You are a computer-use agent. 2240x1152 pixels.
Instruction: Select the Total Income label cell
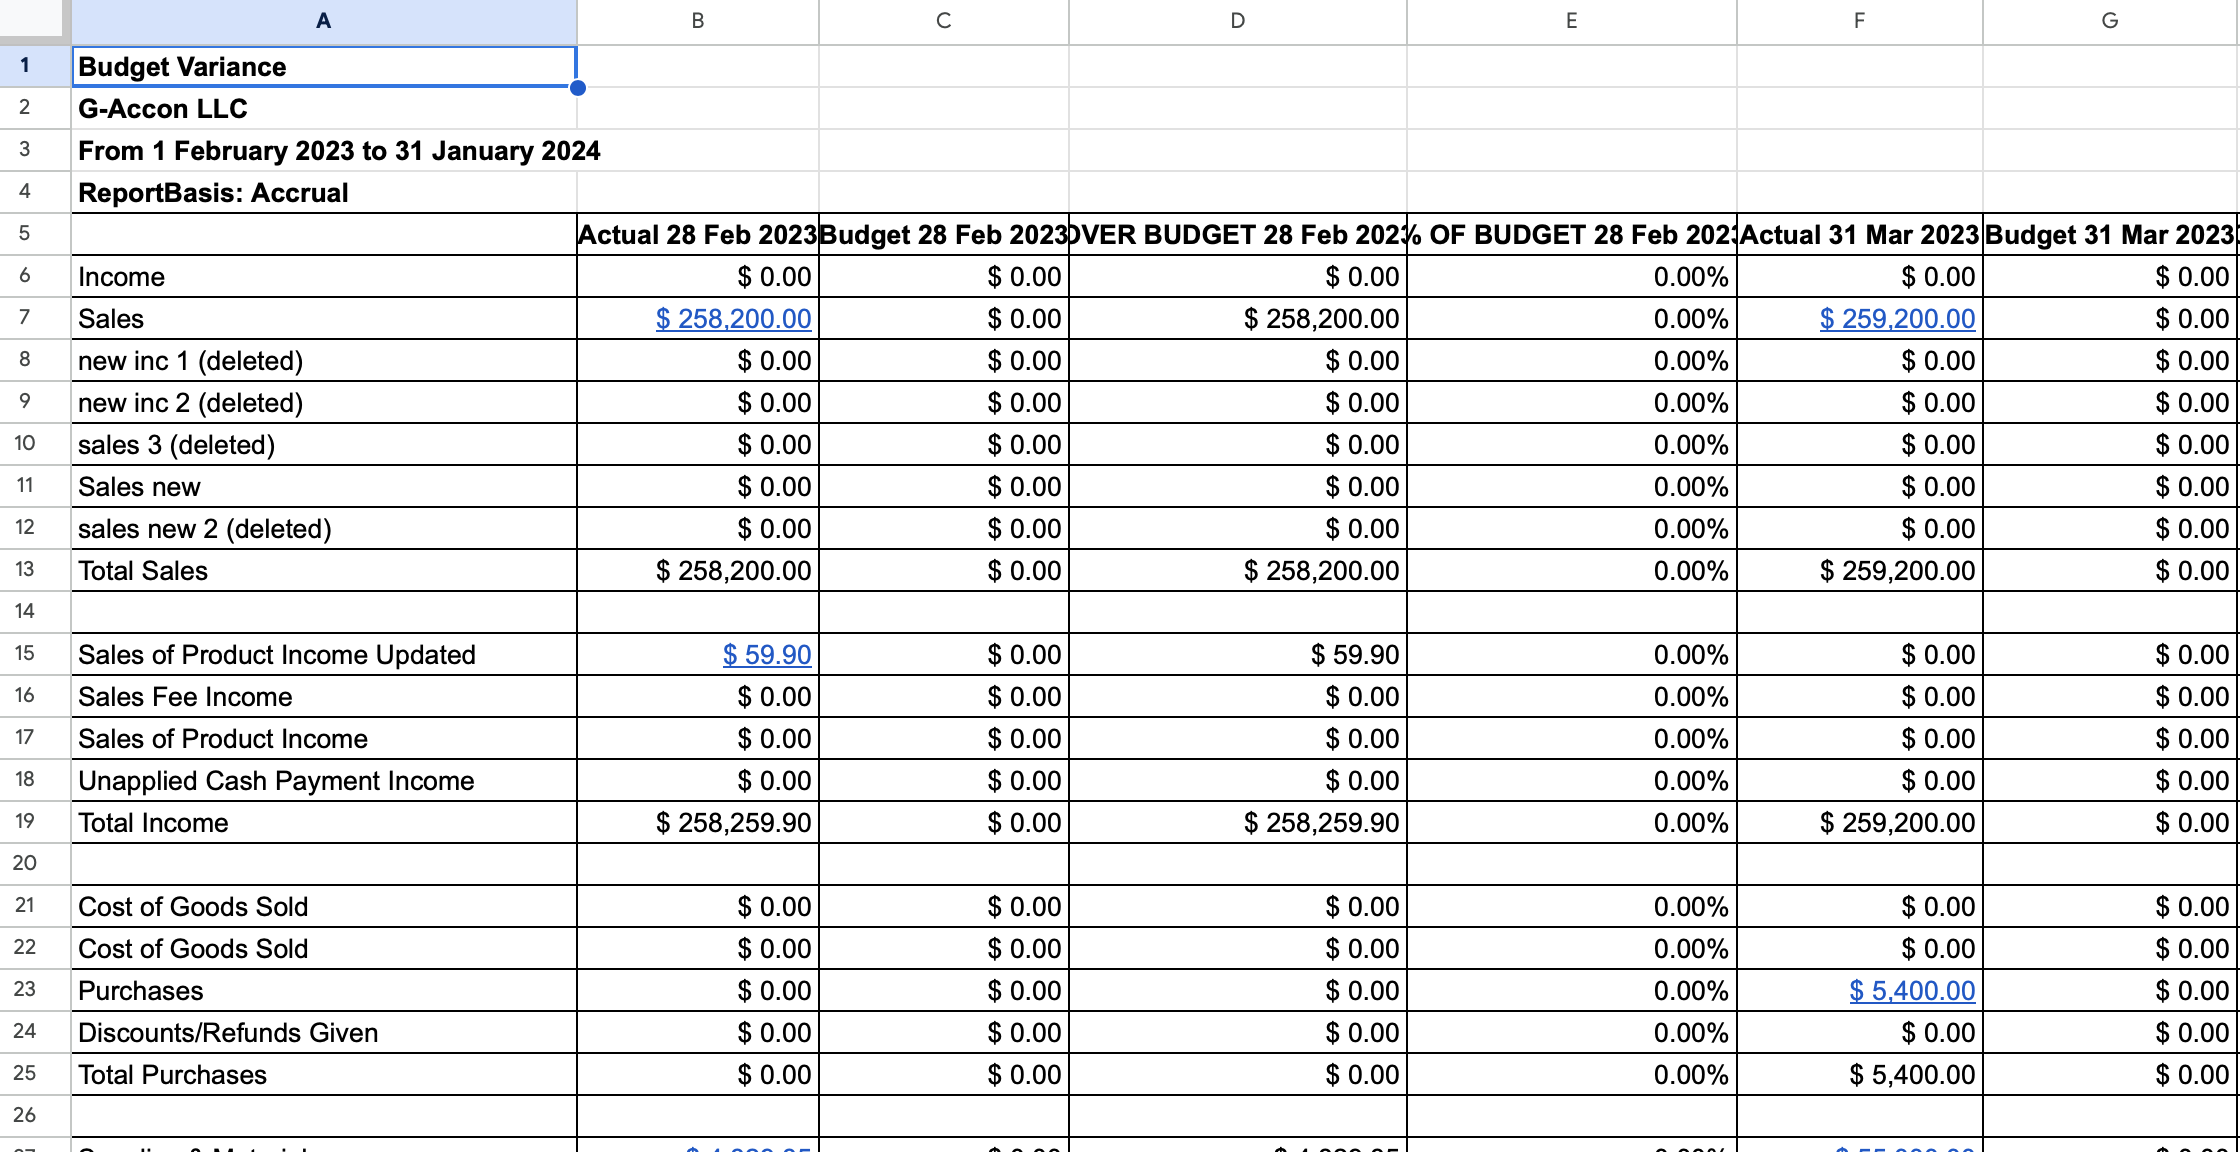[x=323, y=822]
